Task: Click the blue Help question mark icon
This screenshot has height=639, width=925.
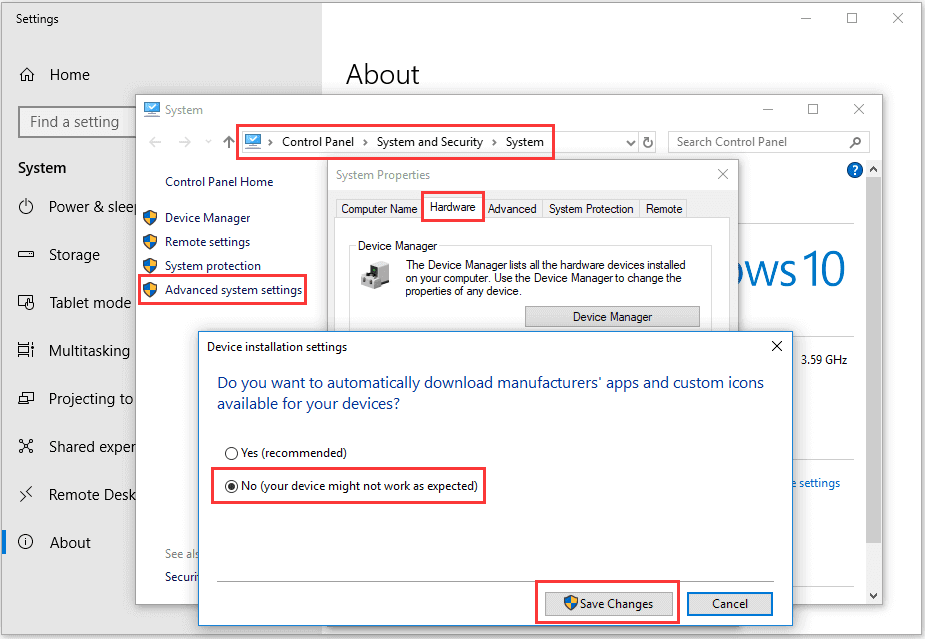Action: point(855,170)
